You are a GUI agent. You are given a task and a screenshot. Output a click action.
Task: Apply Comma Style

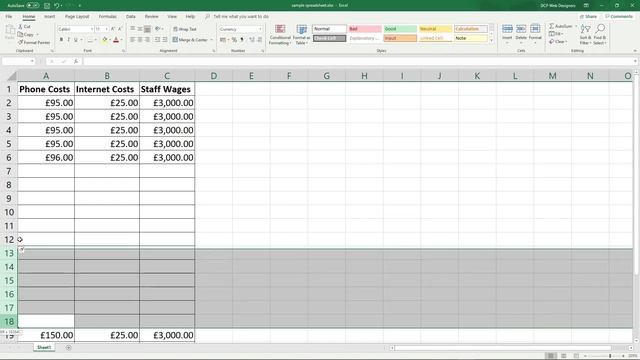[x=242, y=40]
